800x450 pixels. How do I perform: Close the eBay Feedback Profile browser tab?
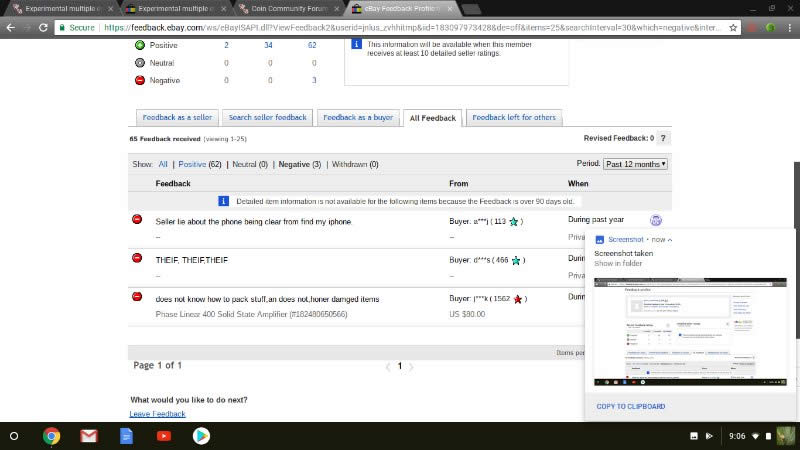click(449, 9)
